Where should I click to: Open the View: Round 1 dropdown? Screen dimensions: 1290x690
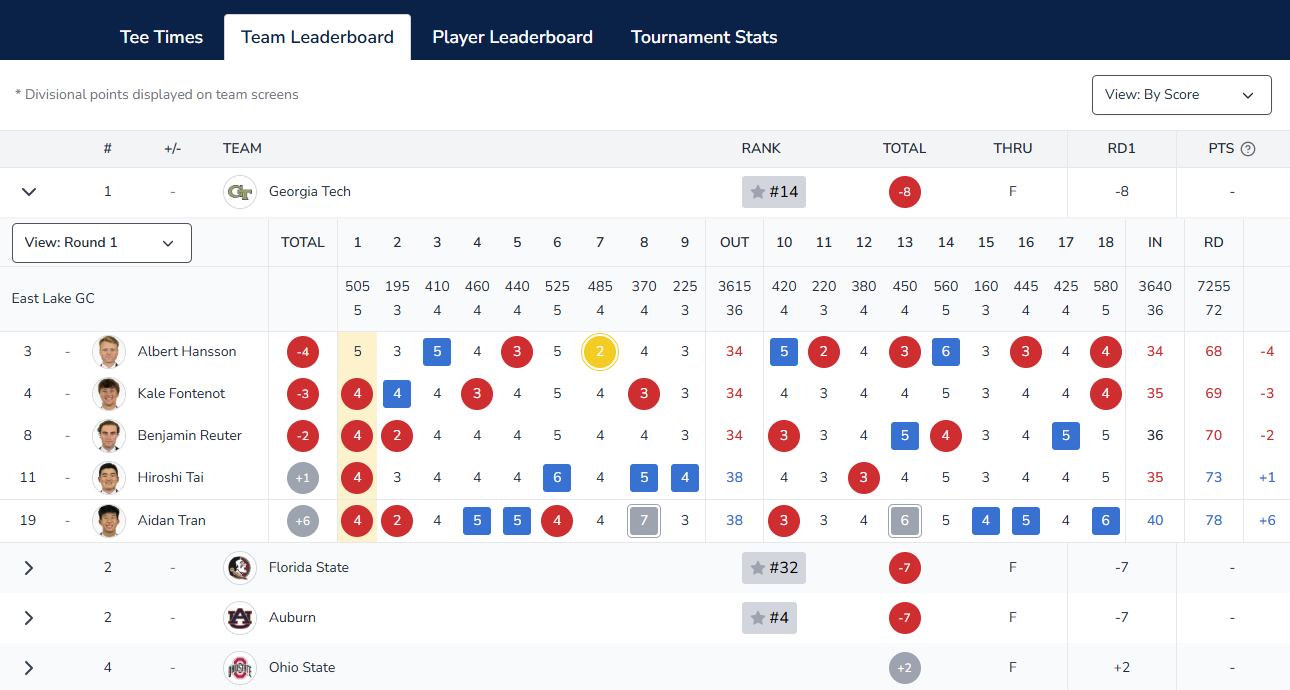point(102,243)
